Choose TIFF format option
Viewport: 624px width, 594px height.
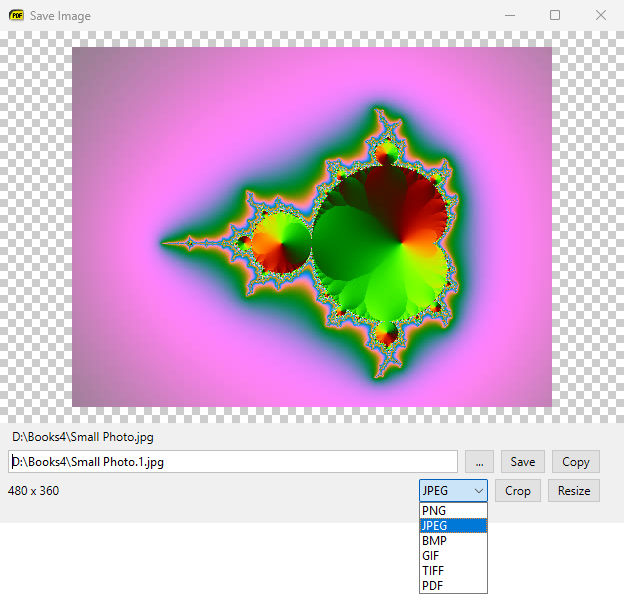click(453, 571)
